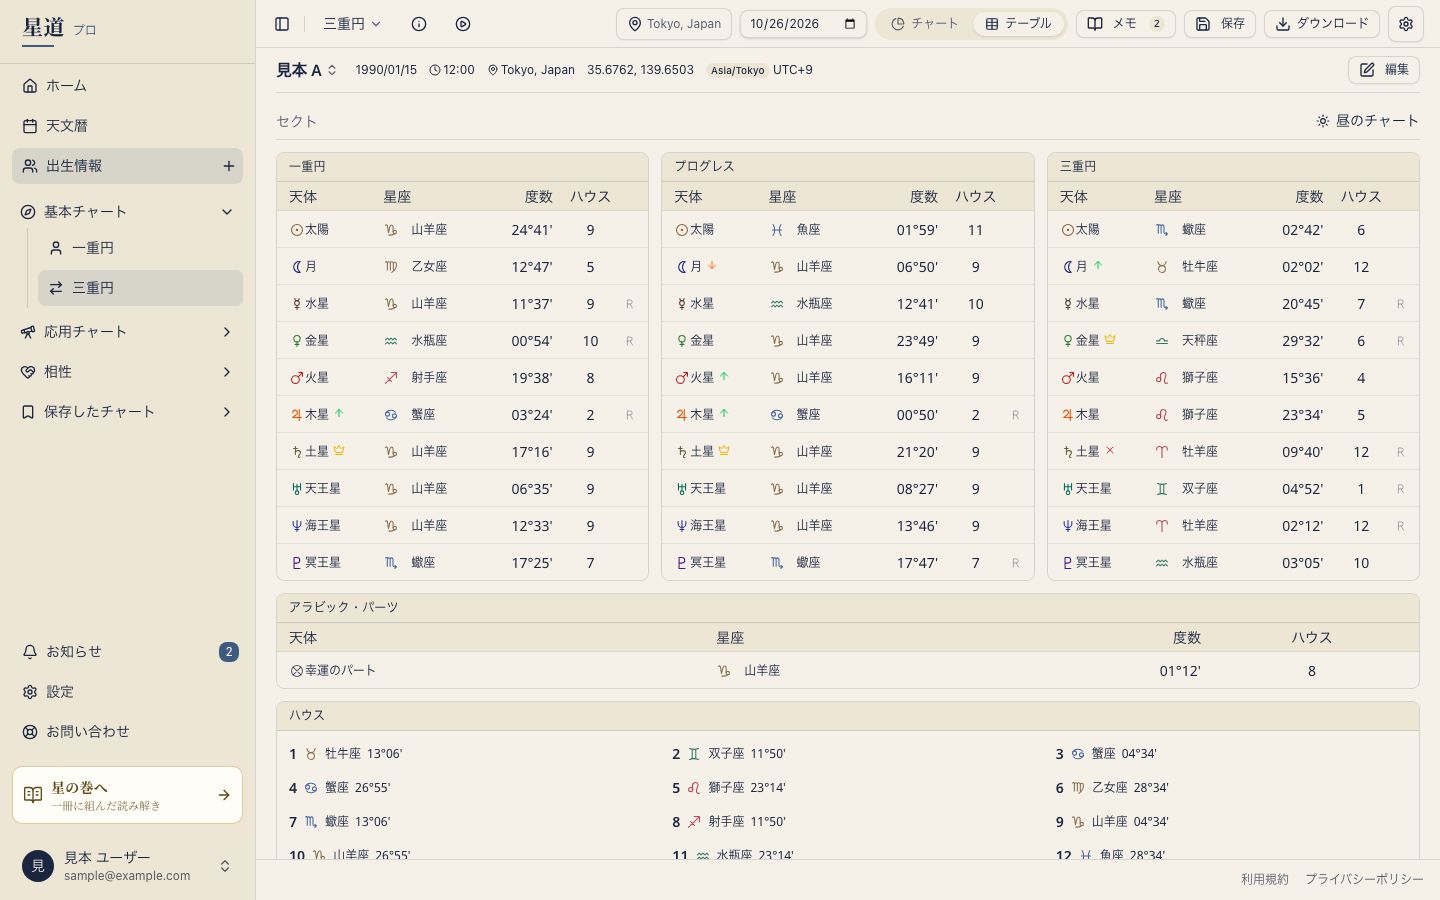1440x900 pixels.
Task: Open the user account switcher
Action: tap(127, 866)
